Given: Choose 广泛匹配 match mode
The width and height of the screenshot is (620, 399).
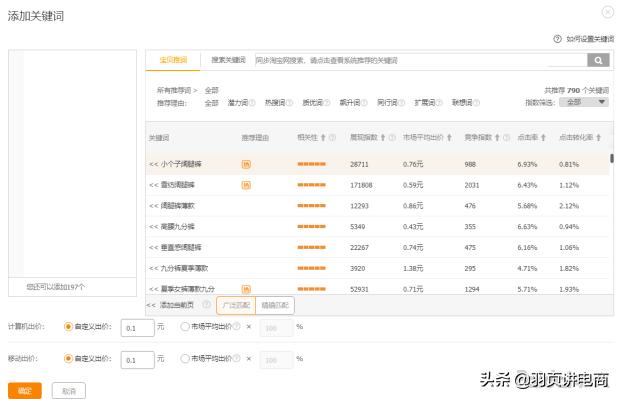Looking at the screenshot, I should [236, 305].
